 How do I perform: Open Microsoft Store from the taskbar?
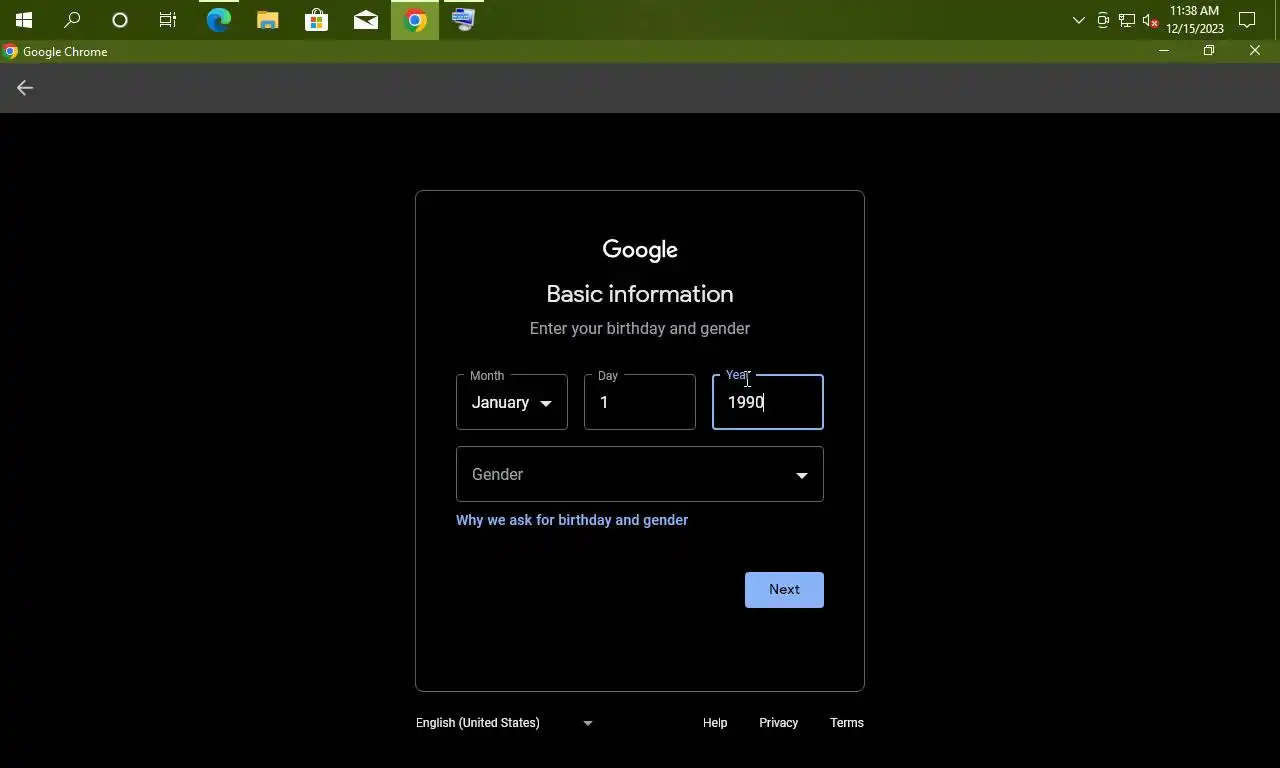point(316,20)
